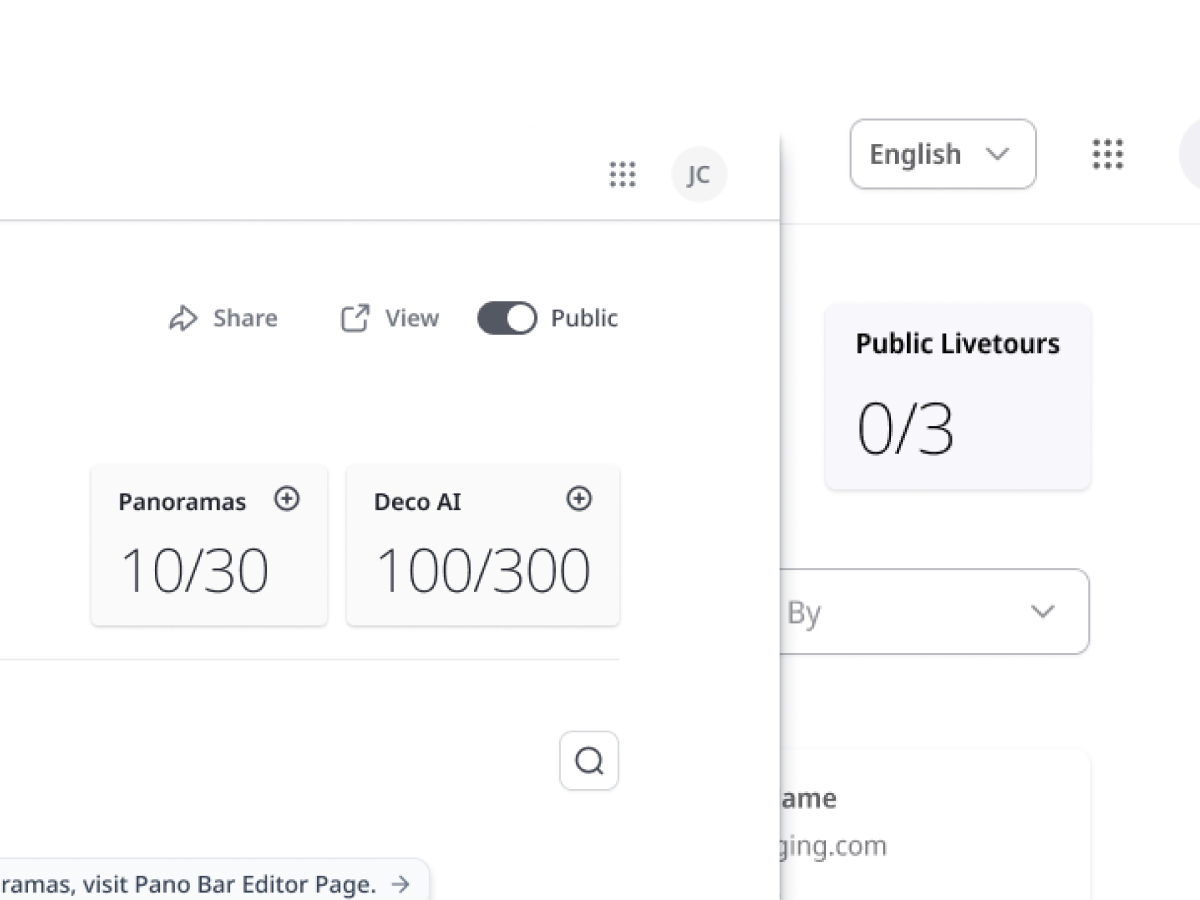Viewport: 1200px width, 900px height.
Task: Click the Share label text
Action: coord(245,318)
